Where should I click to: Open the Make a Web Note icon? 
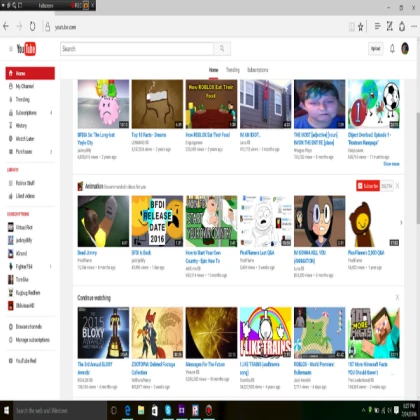390,26
